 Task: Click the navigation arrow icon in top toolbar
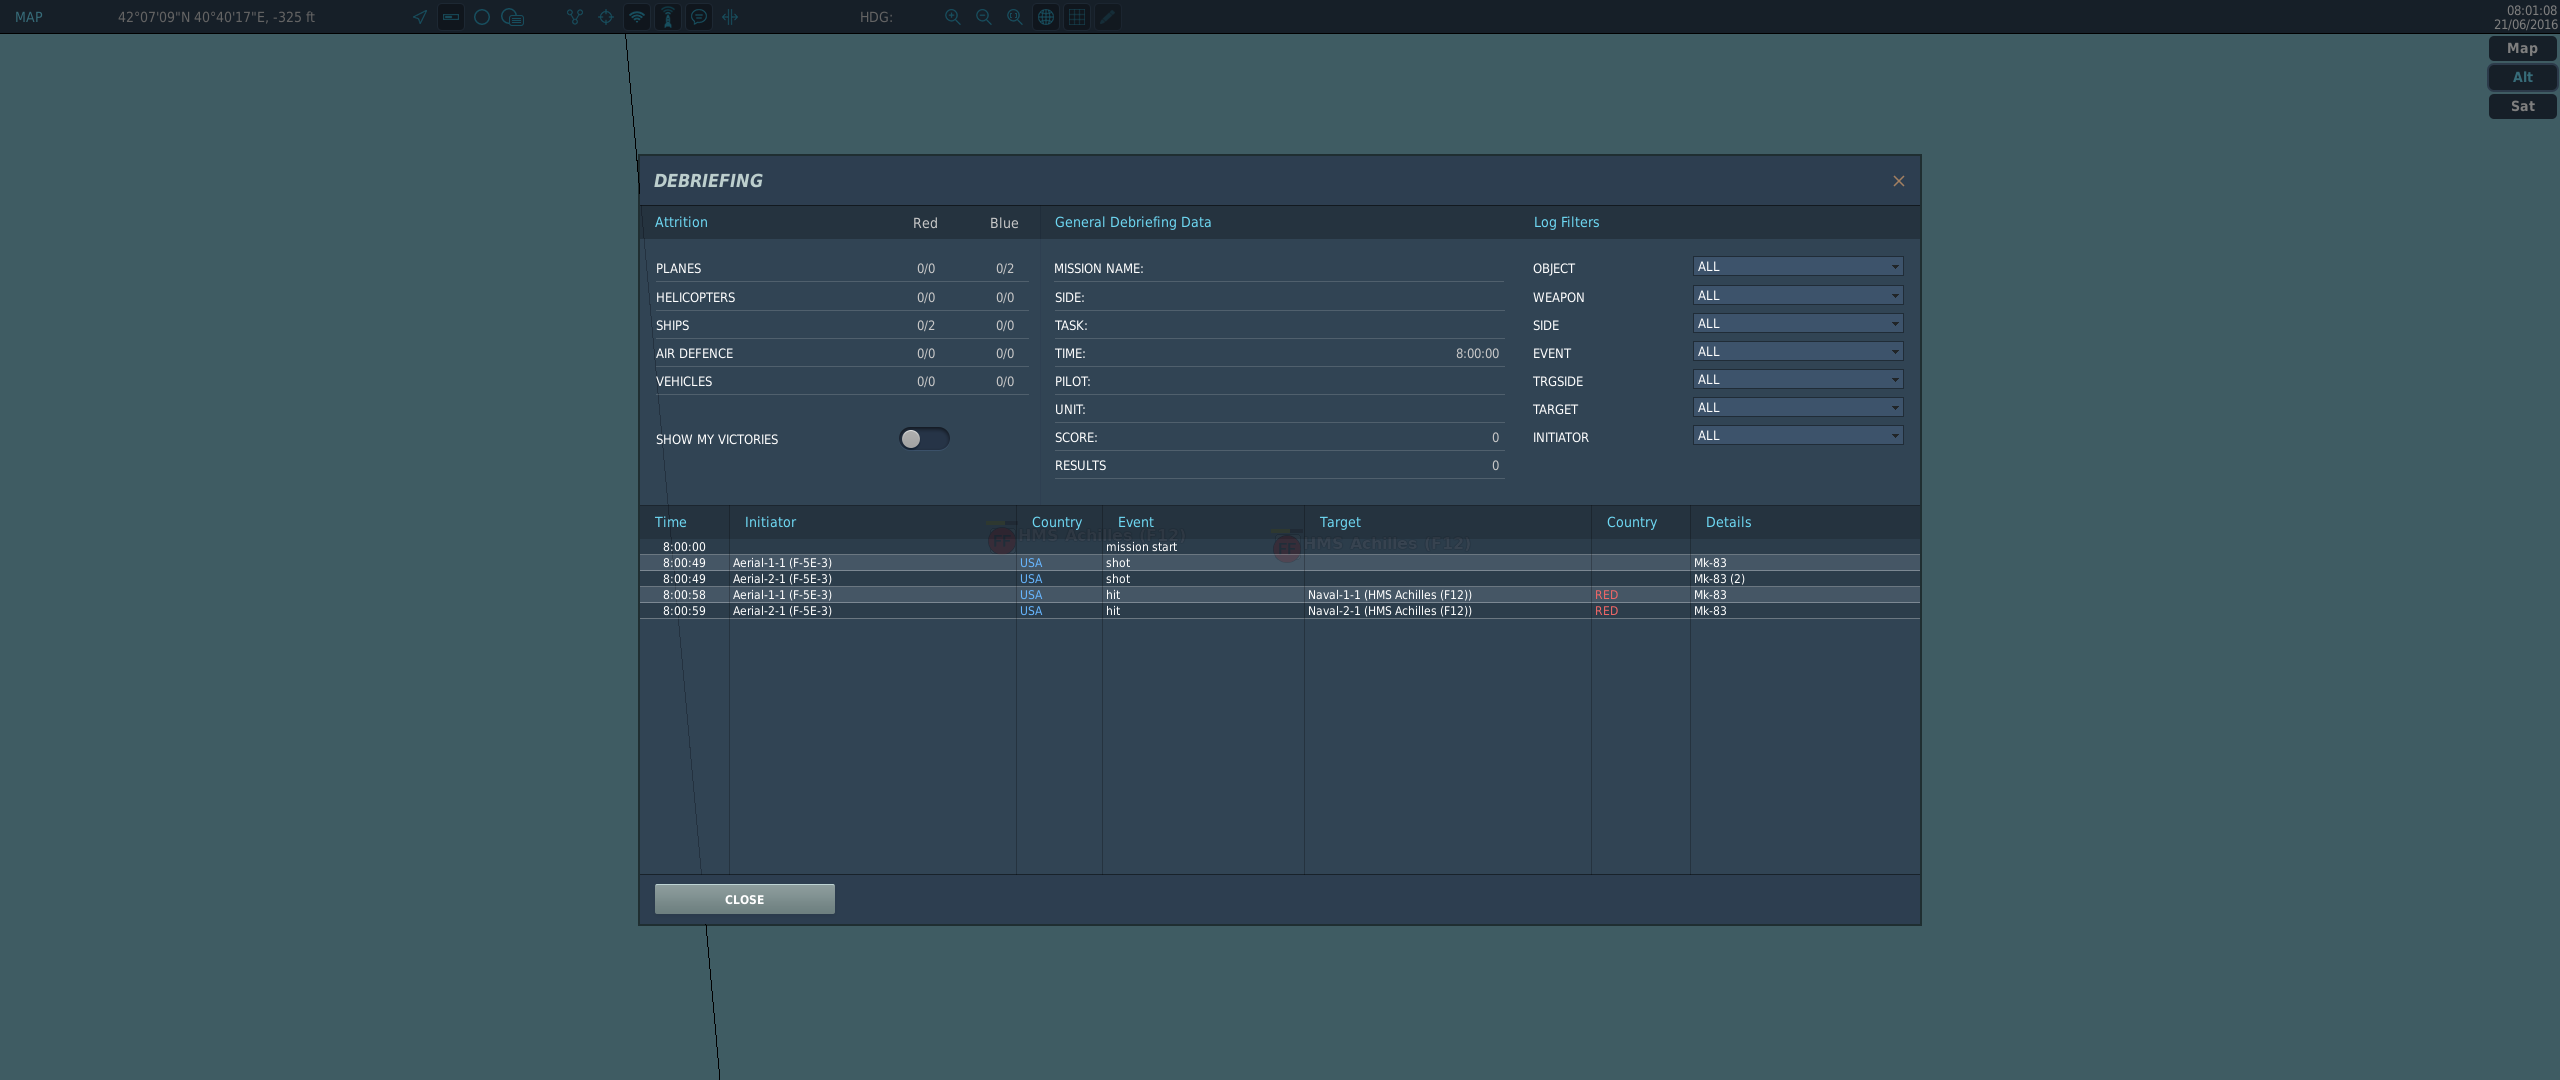coord(420,17)
